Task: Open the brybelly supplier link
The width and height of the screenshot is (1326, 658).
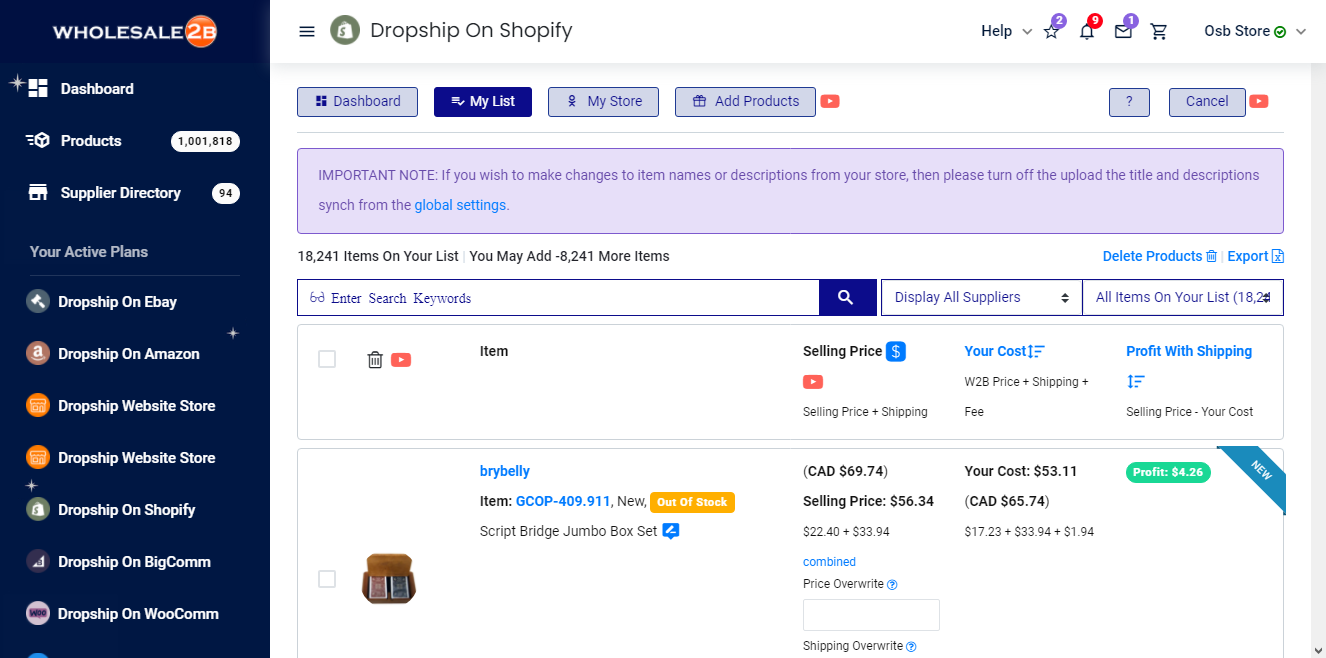Action: [505, 471]
